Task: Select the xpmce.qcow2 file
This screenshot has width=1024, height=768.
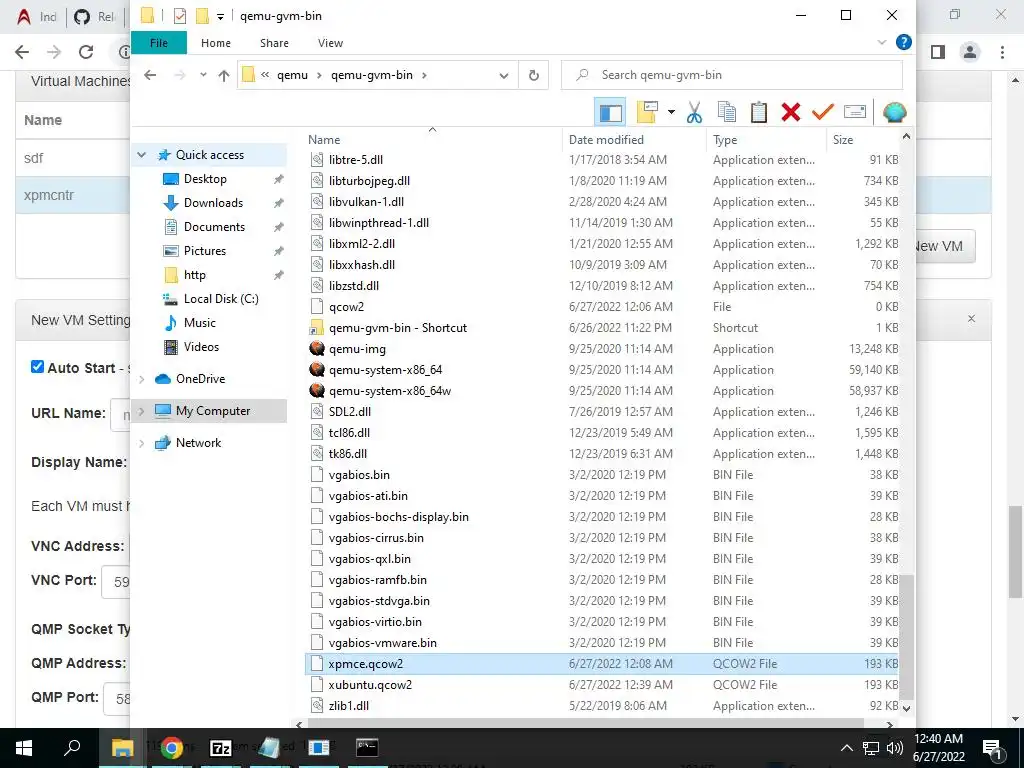Action: pos(366,664)
